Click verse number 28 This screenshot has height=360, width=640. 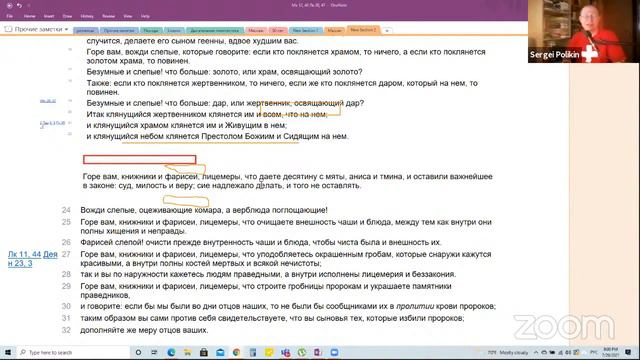66,274
